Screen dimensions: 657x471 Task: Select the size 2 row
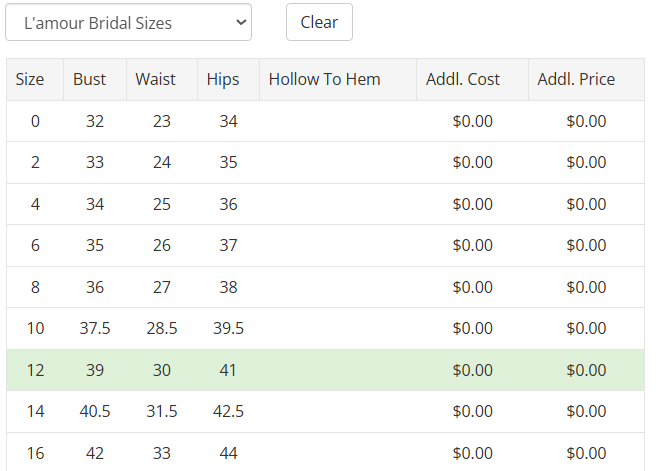tap(325, 163)
